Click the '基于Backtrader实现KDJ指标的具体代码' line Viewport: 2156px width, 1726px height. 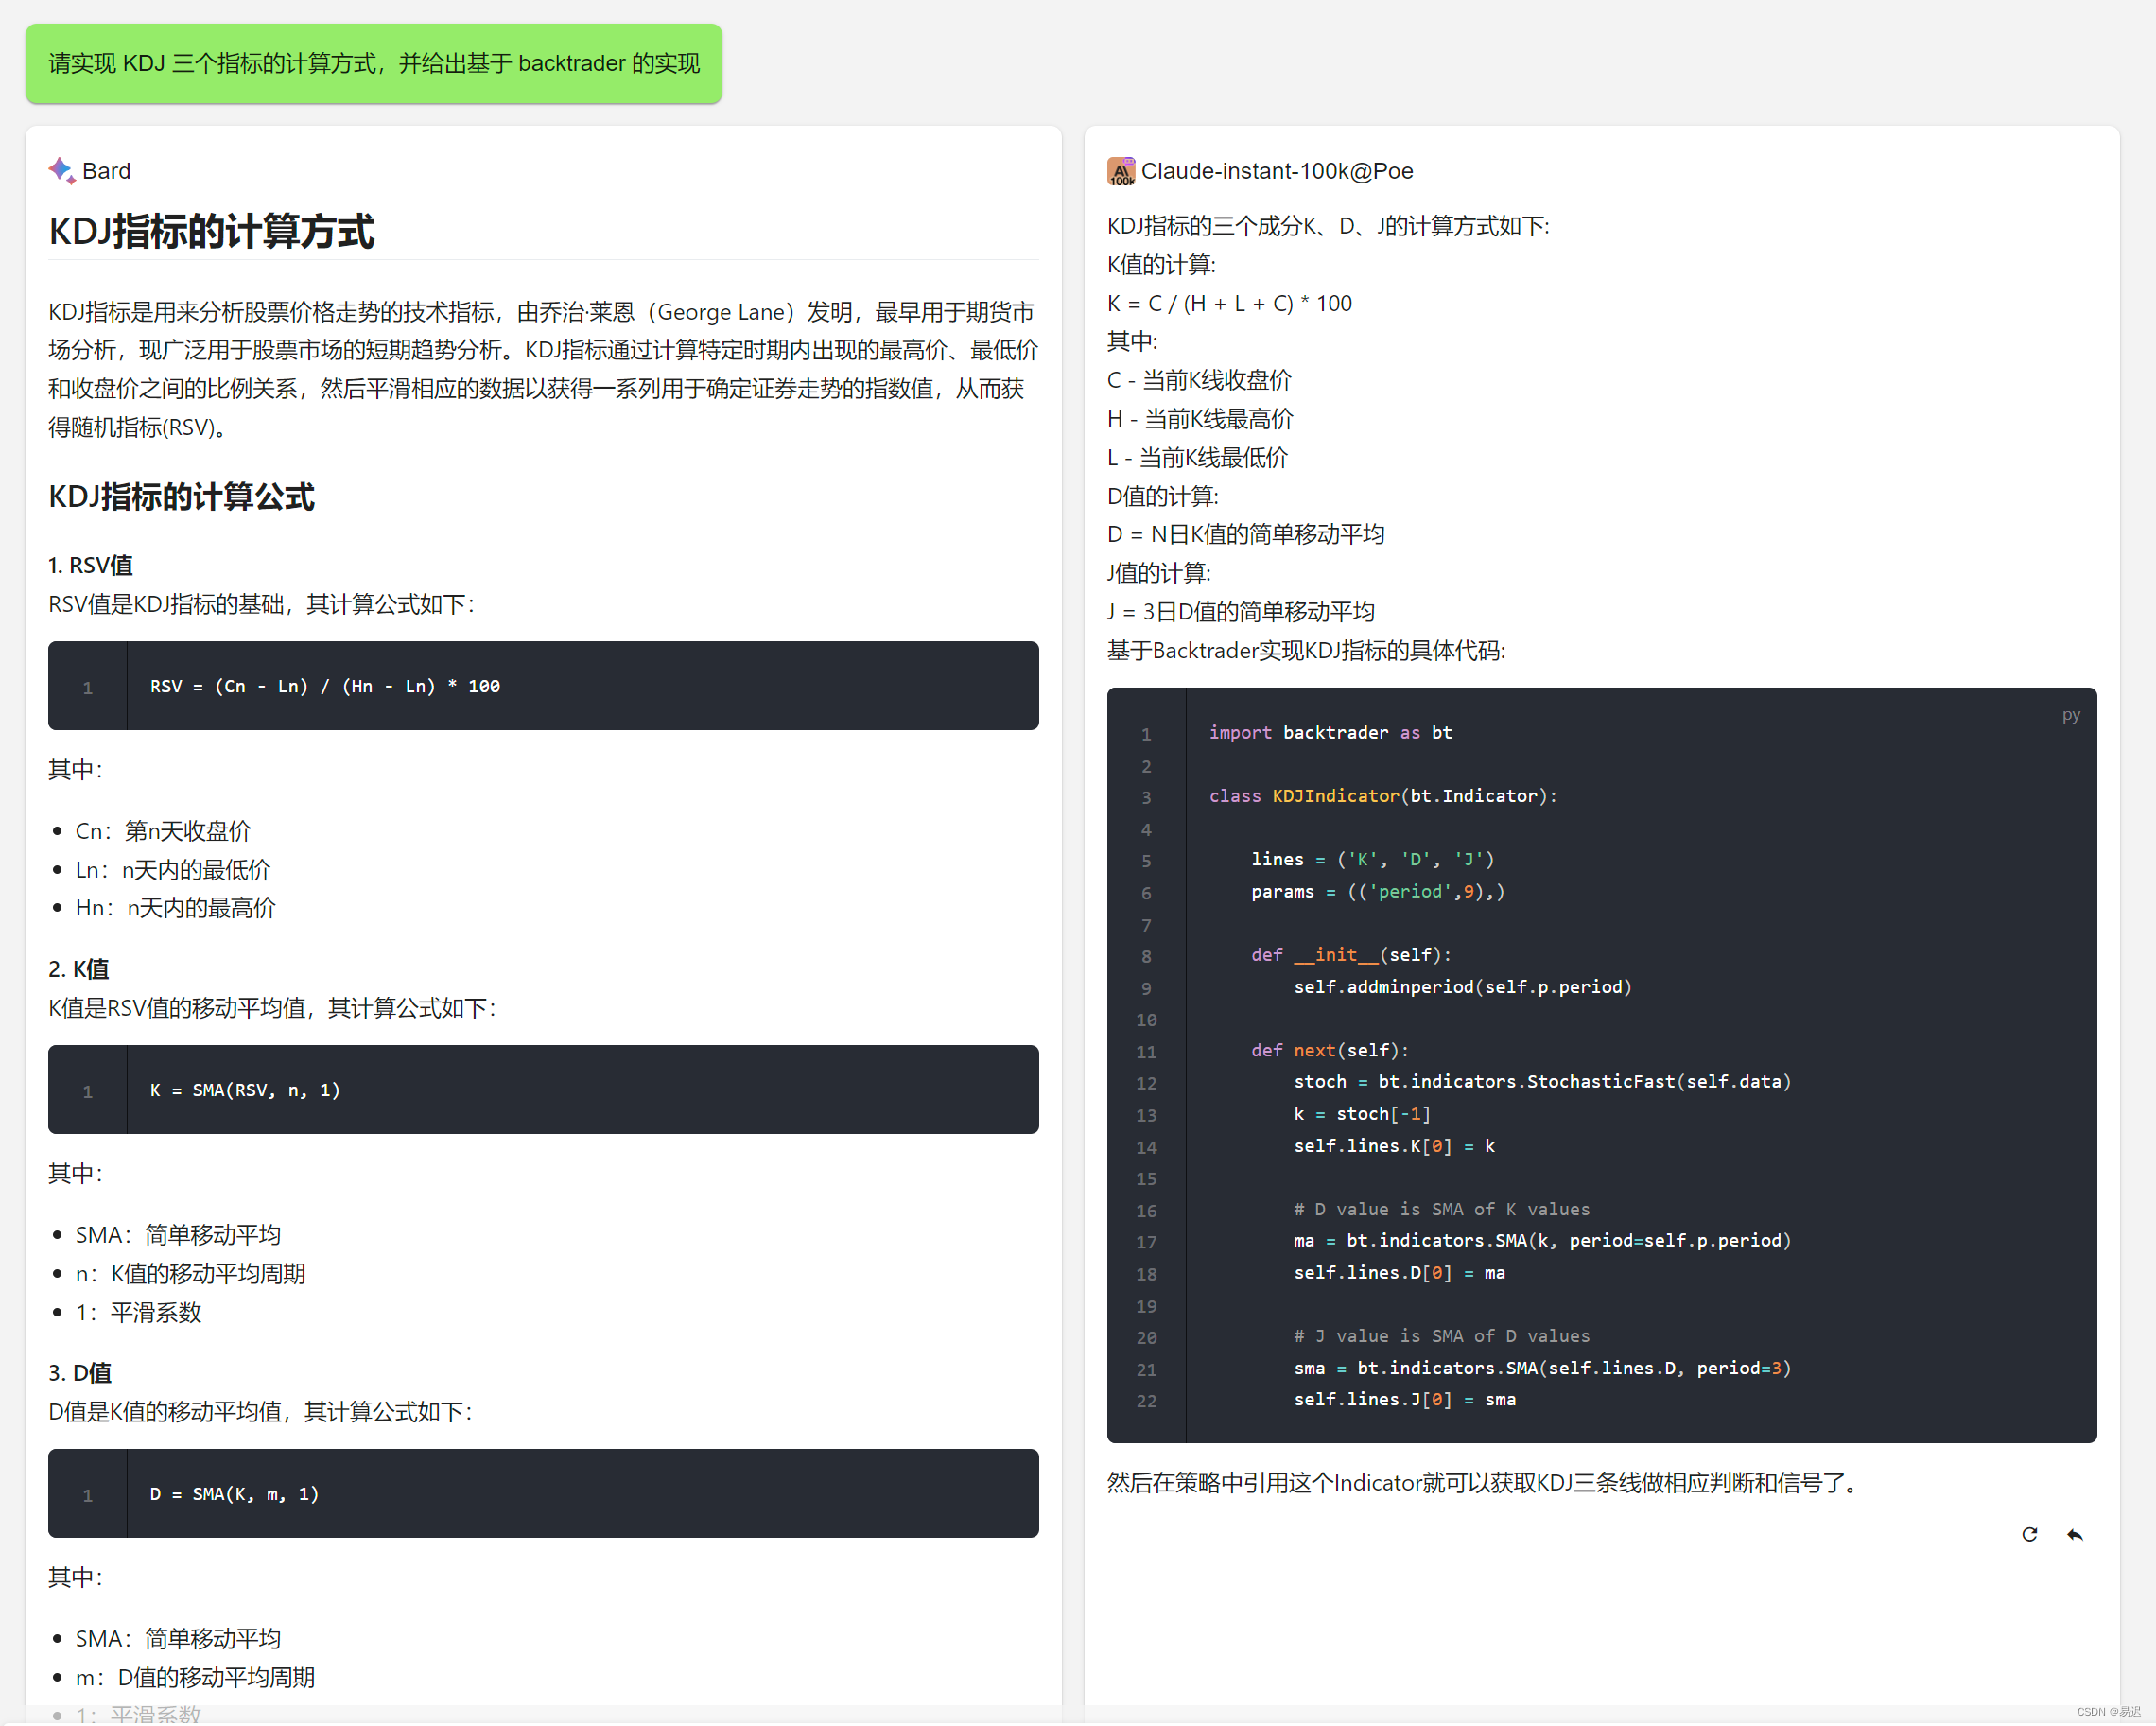1306,650
